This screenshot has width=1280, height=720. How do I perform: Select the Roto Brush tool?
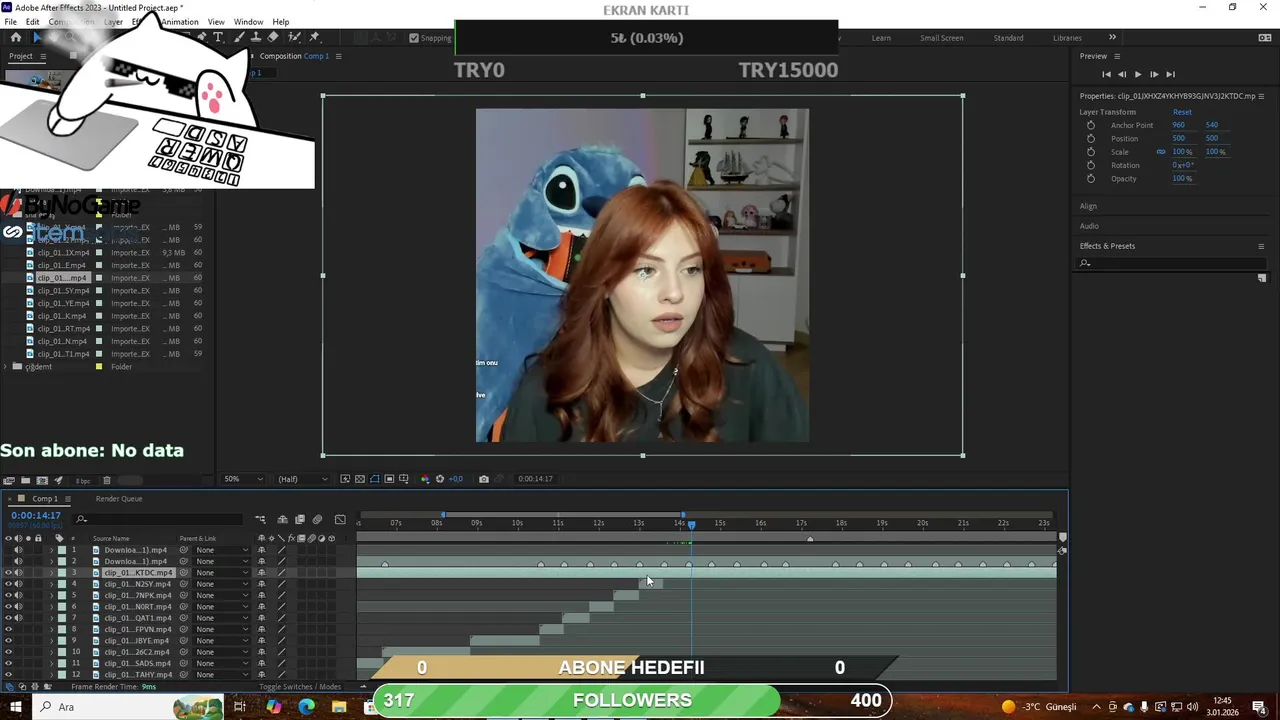click(295, 37)
